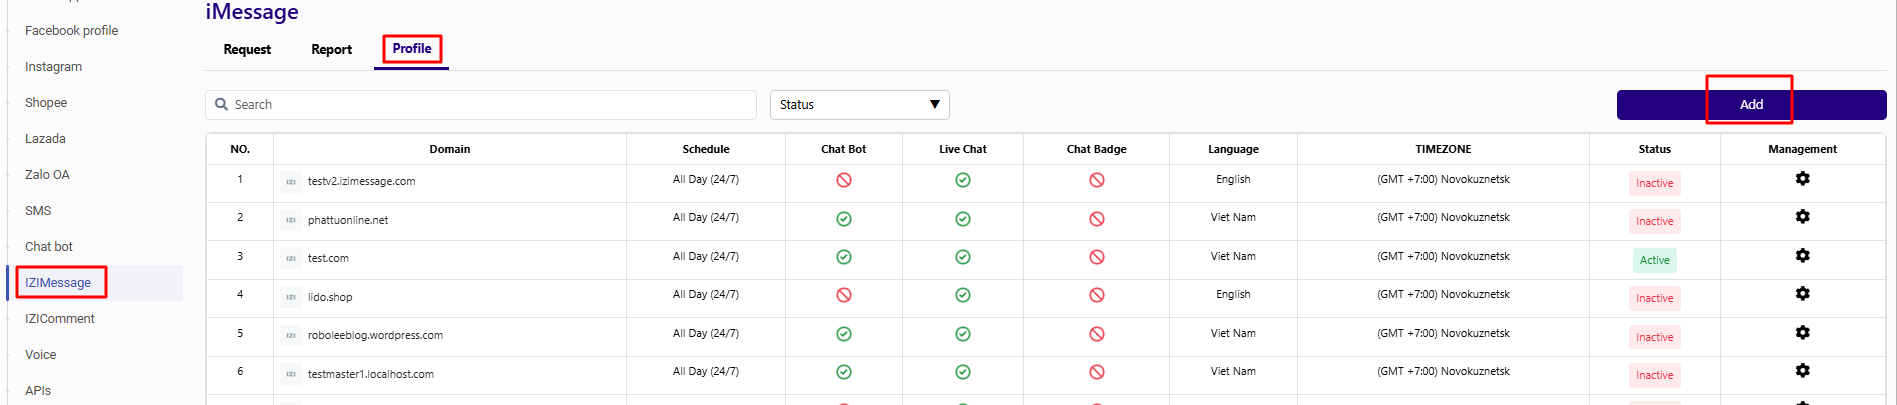Viewport: 1897px width, 405px height.
Task: Click Chat Bot disabled icon for testv2.izimessage.com
Action: [844, 180]
